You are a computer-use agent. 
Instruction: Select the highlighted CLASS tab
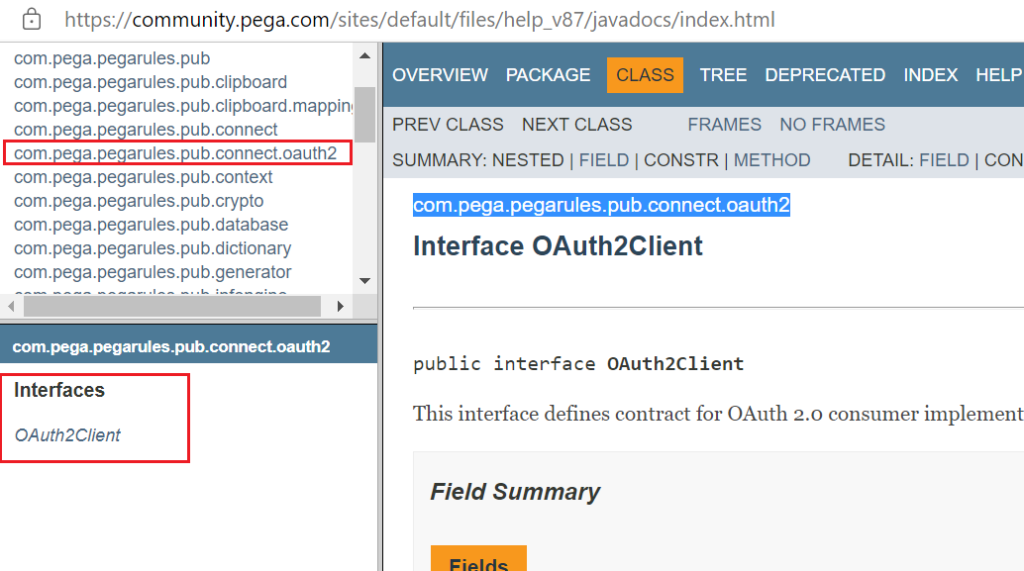pos(645,75)
